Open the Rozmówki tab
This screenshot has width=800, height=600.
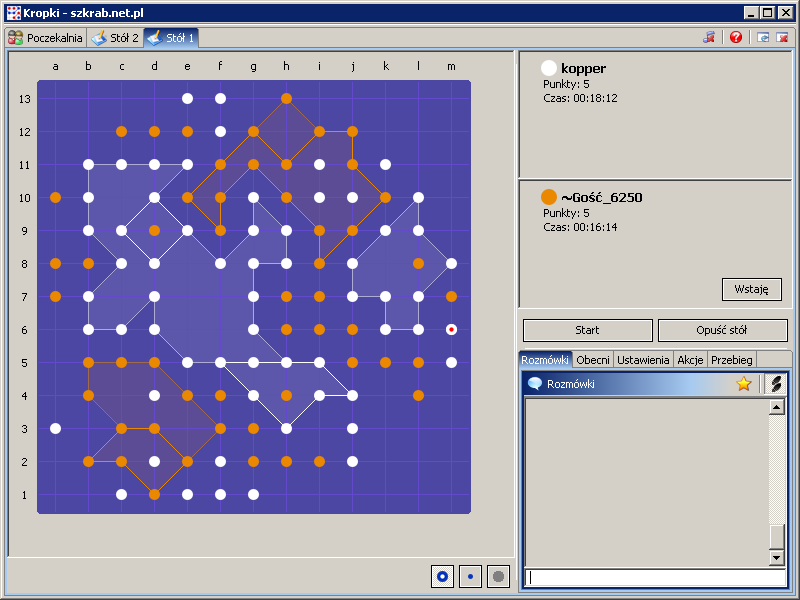coord(545,360)
